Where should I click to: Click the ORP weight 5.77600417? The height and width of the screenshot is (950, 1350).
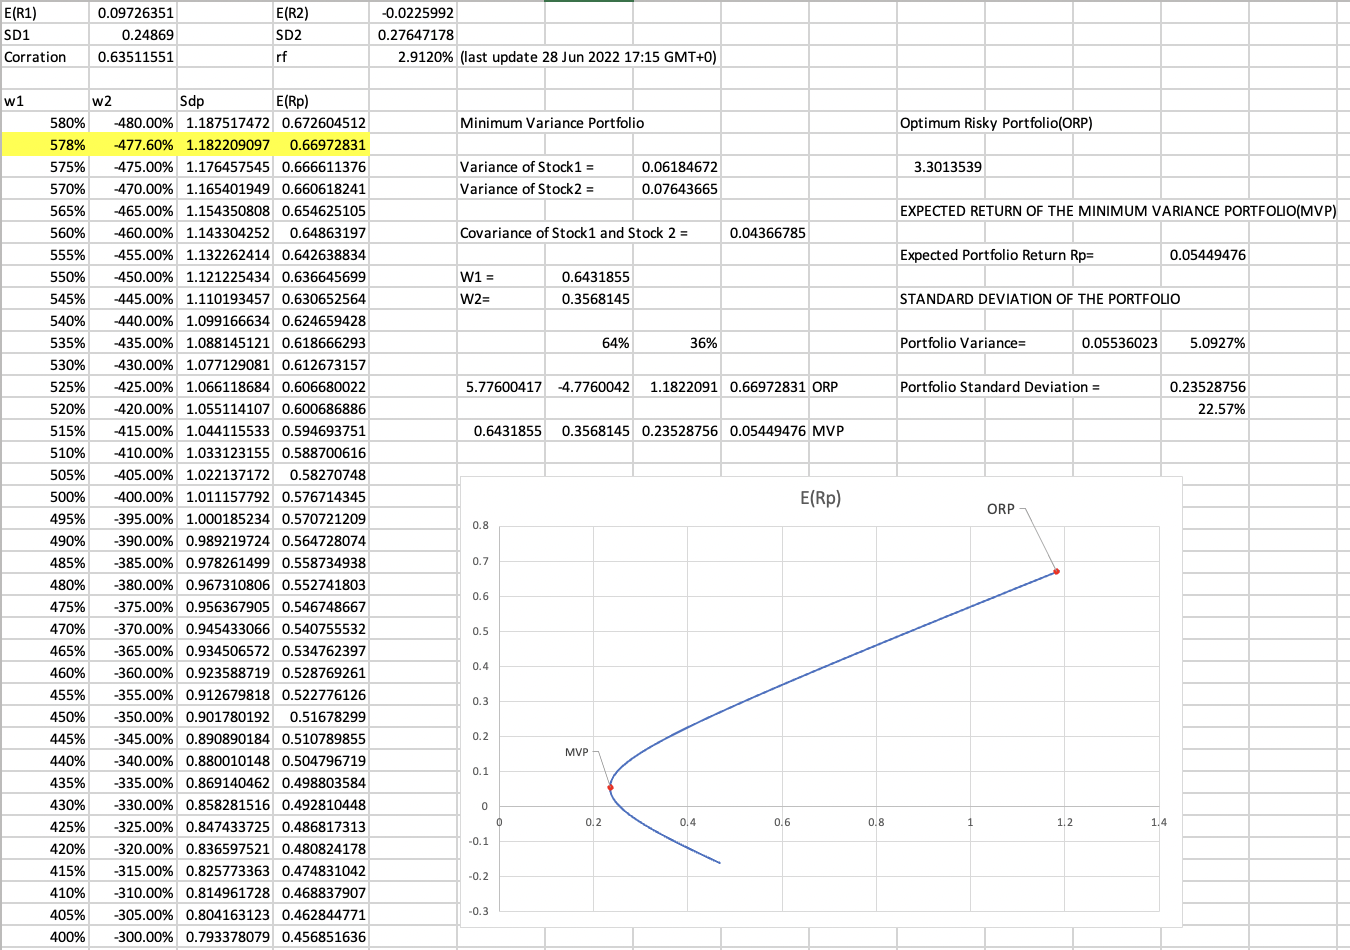tap(502, 387)
